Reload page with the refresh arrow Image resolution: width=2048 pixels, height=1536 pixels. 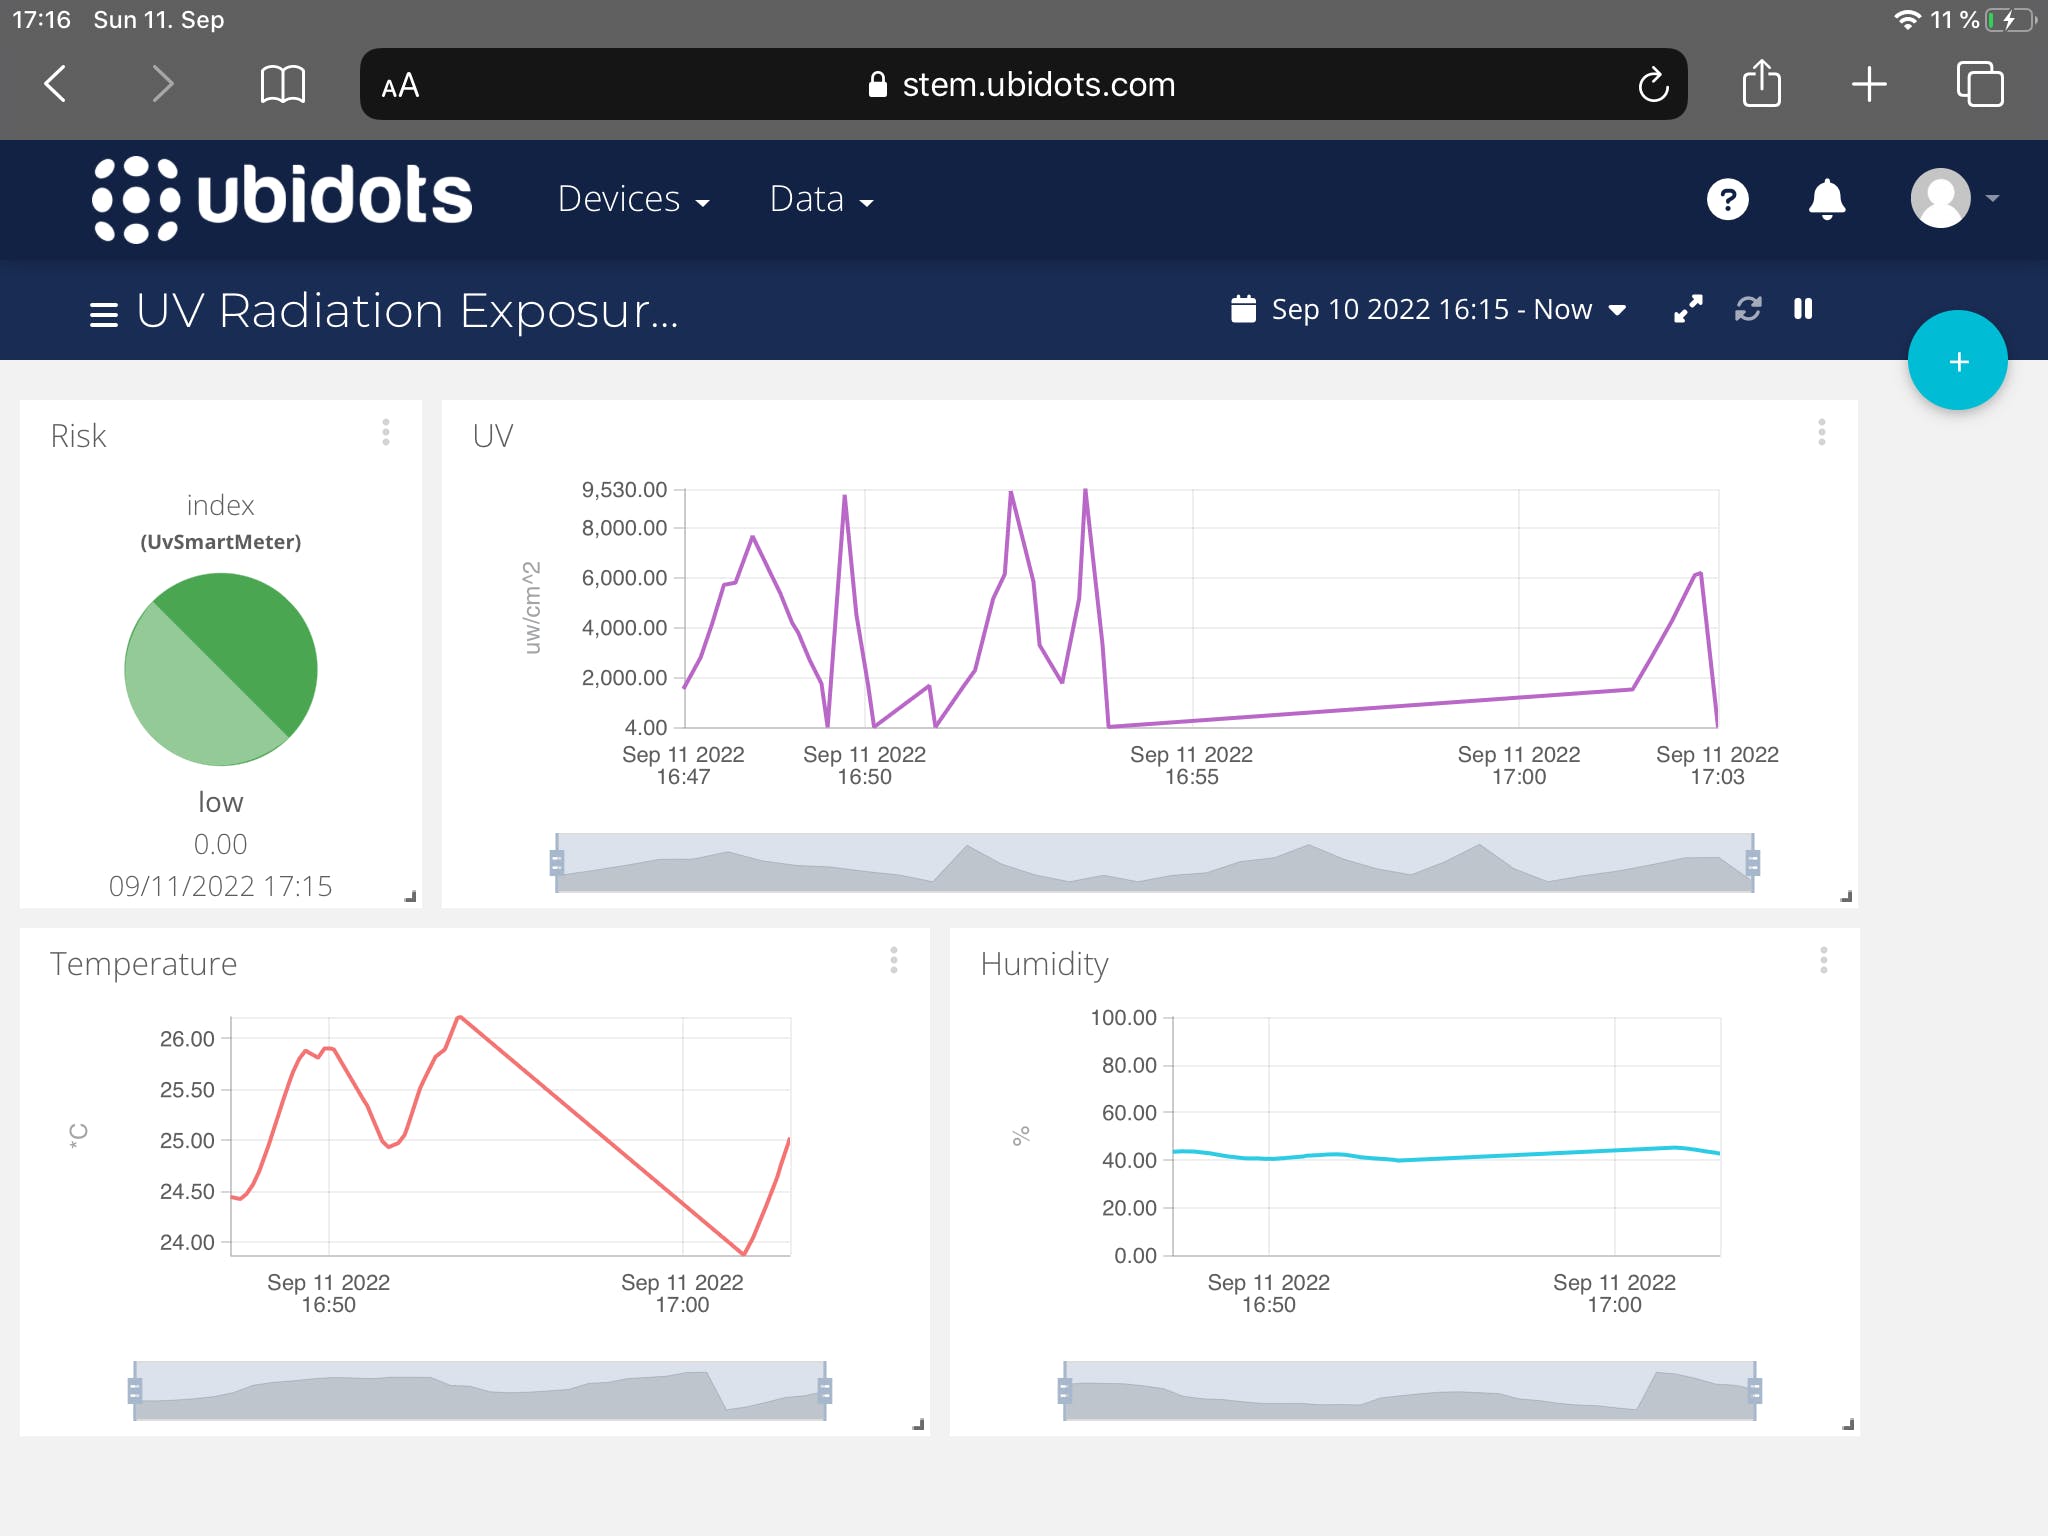coord(1653,84)
